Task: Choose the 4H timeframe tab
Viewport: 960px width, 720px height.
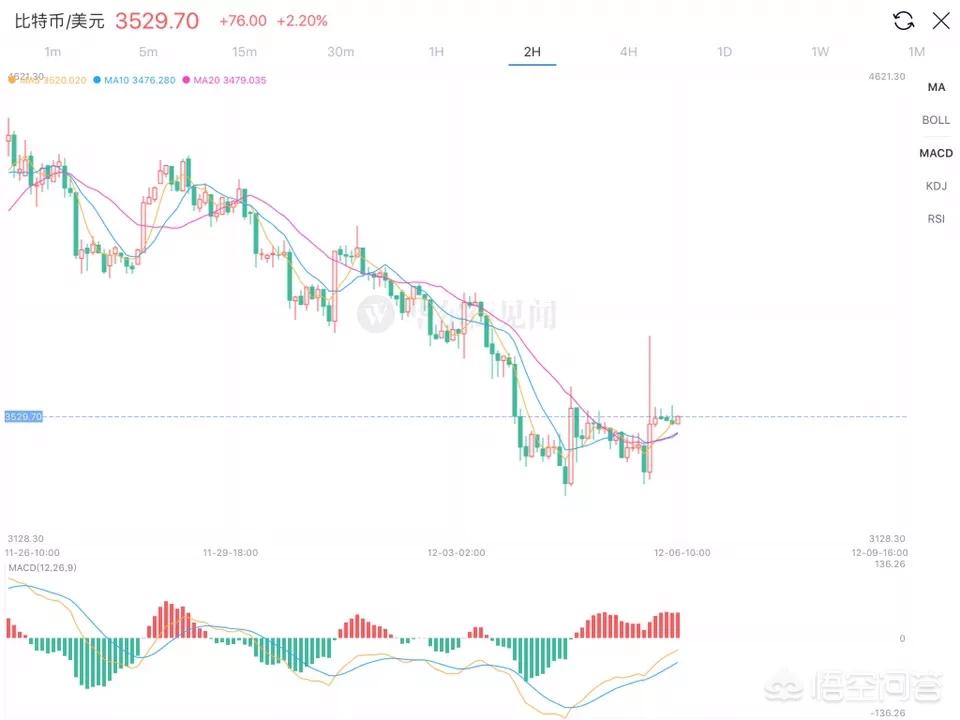Action: (x=628, y=51)
